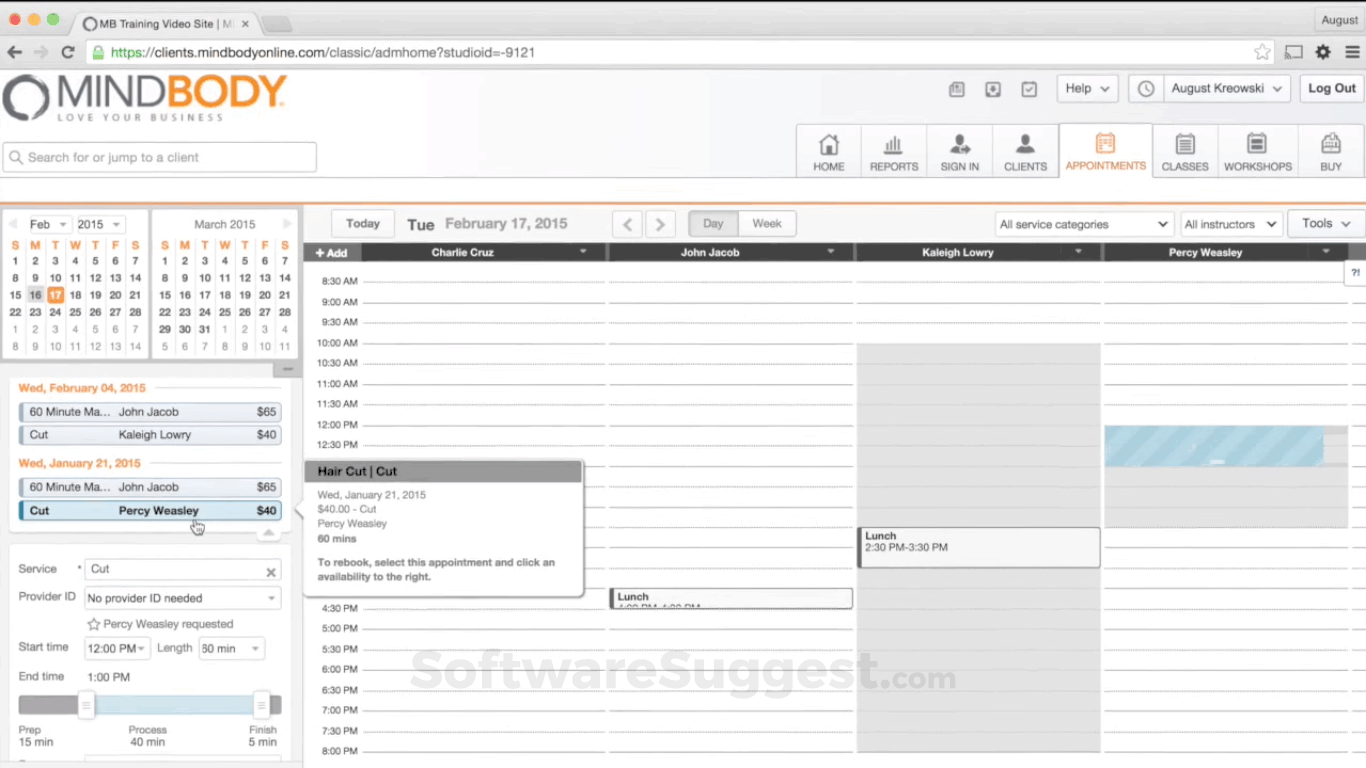Image resolution: width=1366 pixels, height=768 pixels.
Task: Open the Classes section icon
Action: coord(1185,144)
